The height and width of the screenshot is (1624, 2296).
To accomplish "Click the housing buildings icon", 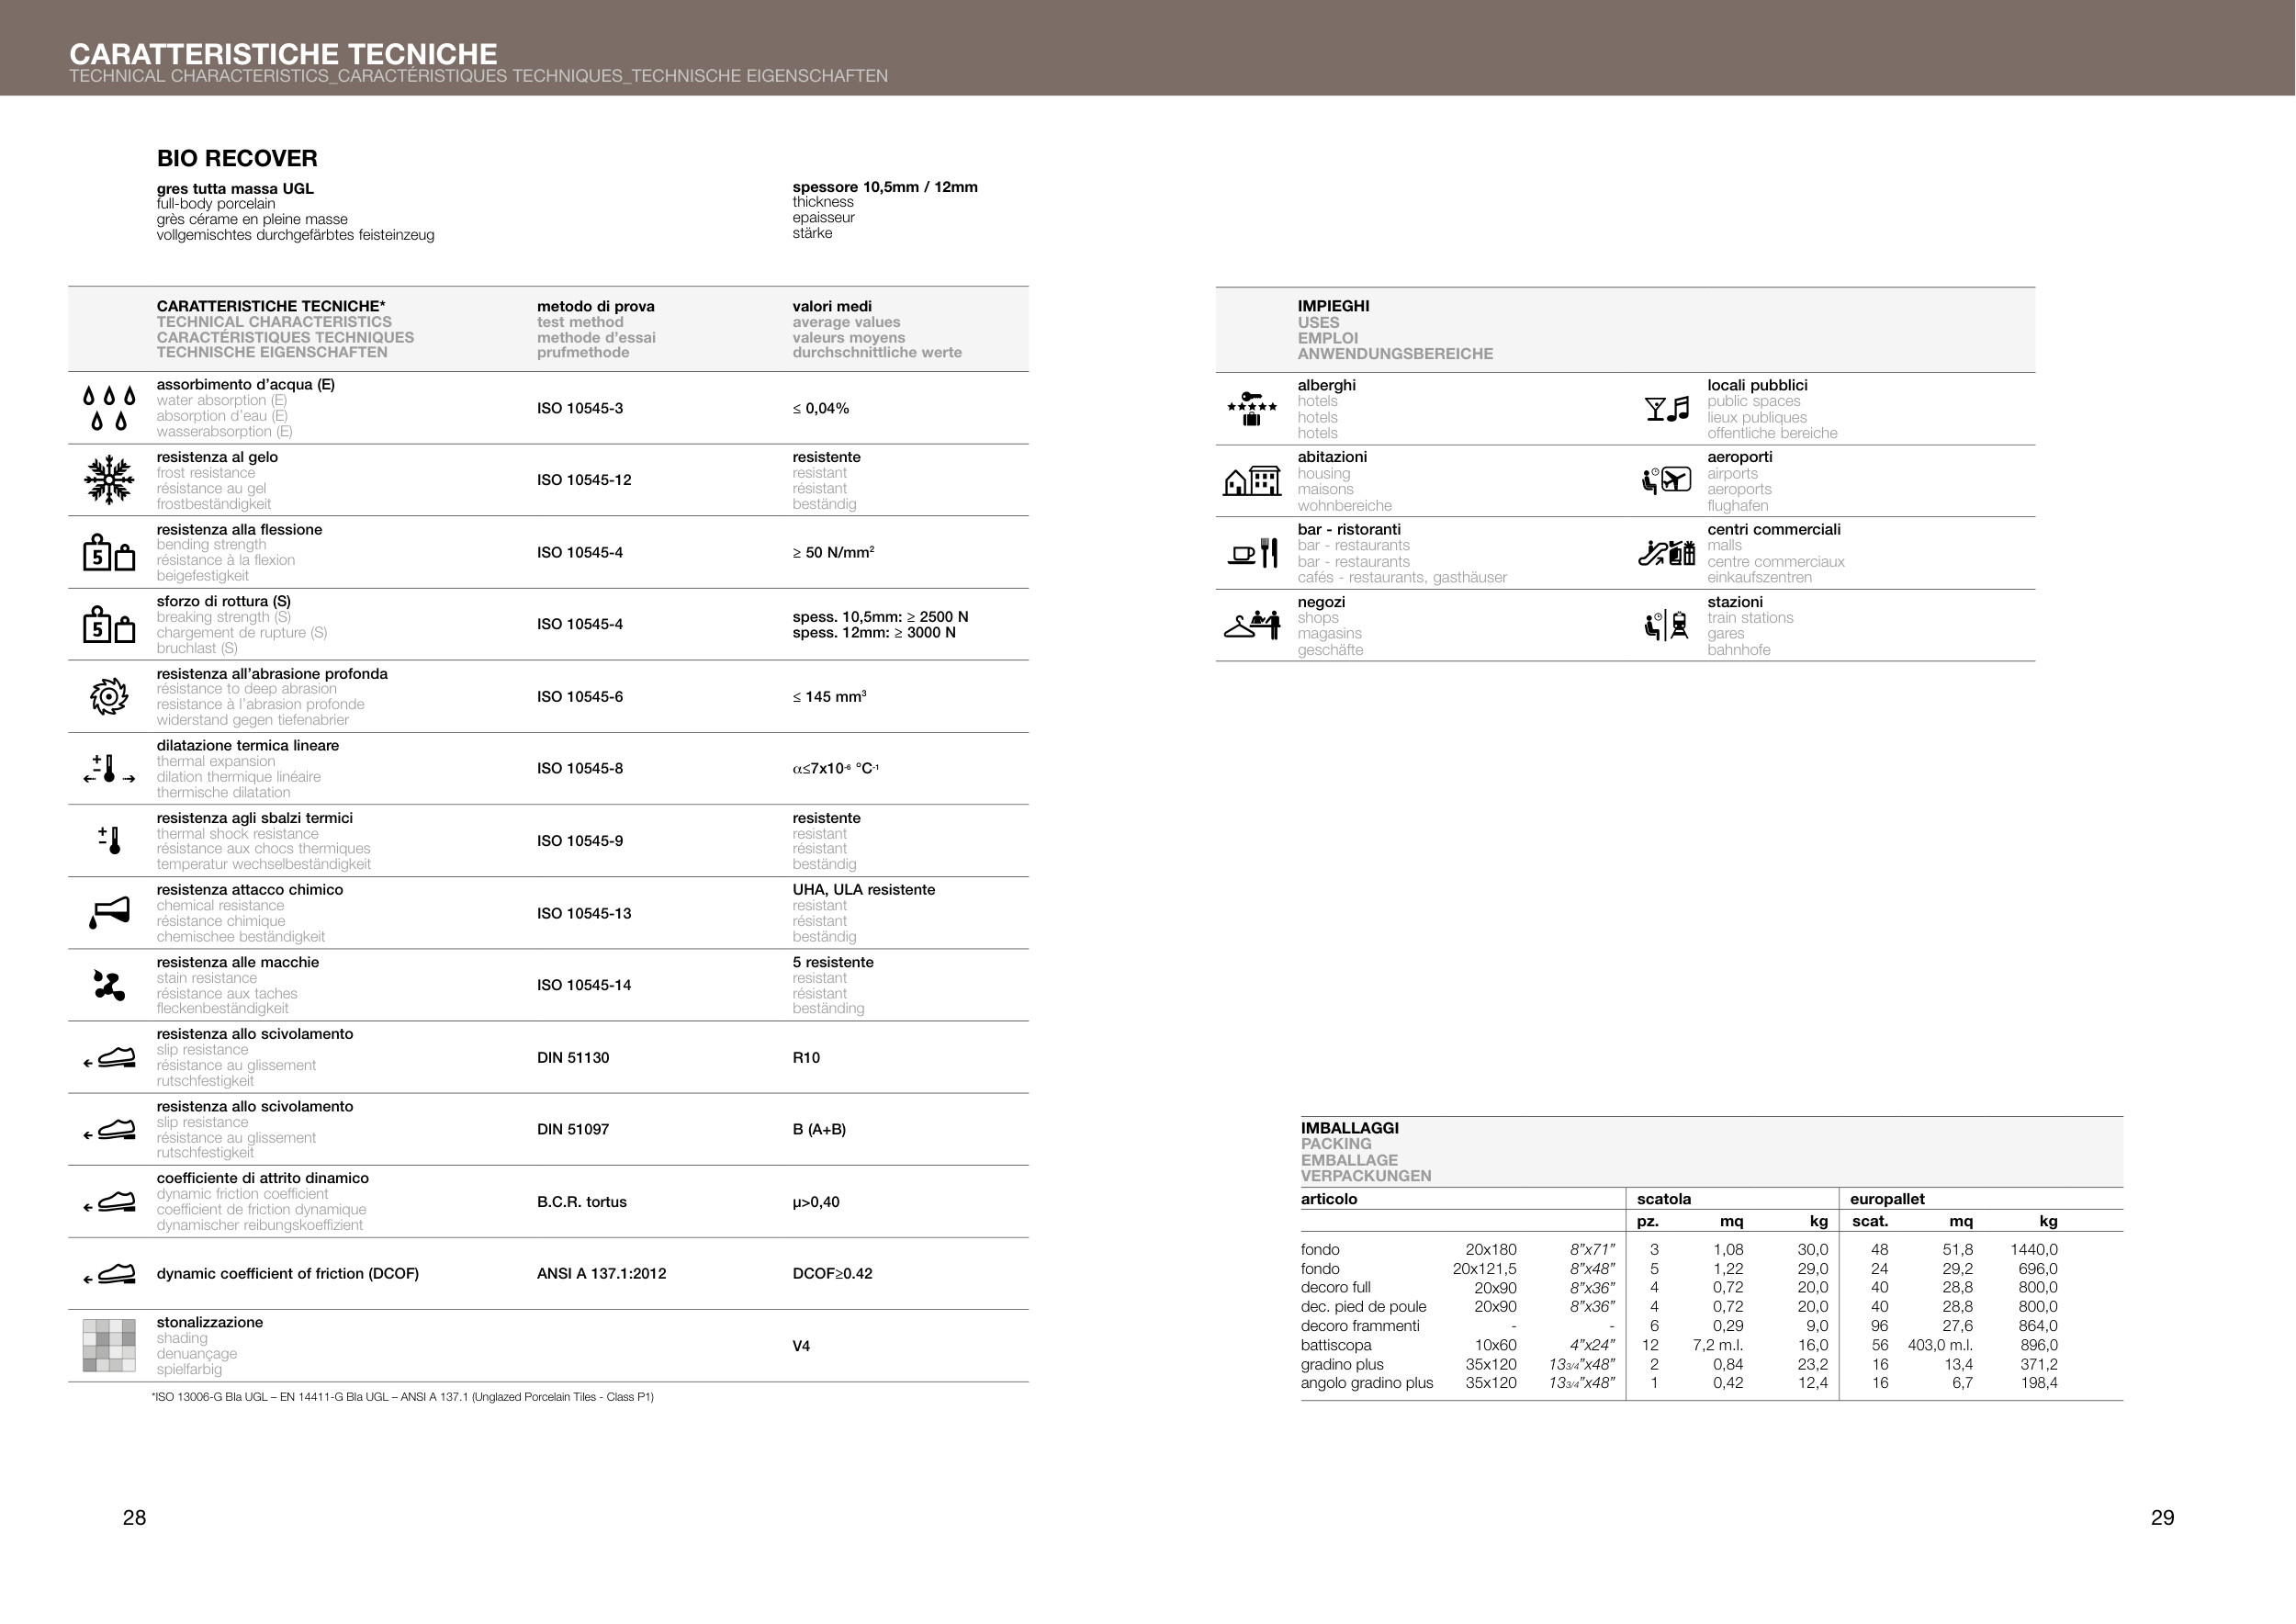I will coord(1251,481).
